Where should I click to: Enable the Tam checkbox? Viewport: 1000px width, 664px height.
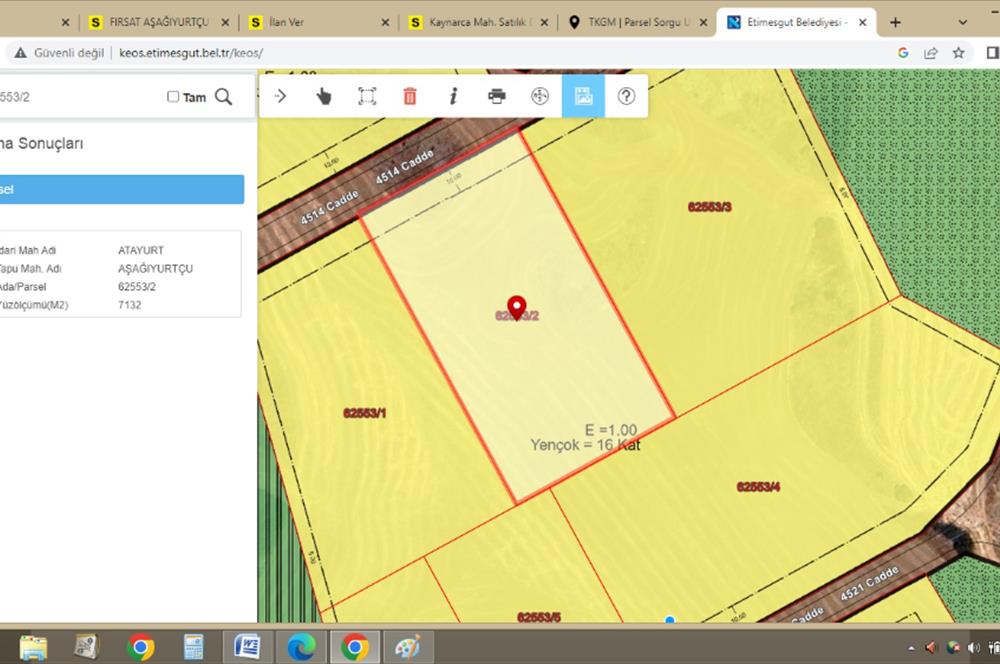click(x=173, y=97)
